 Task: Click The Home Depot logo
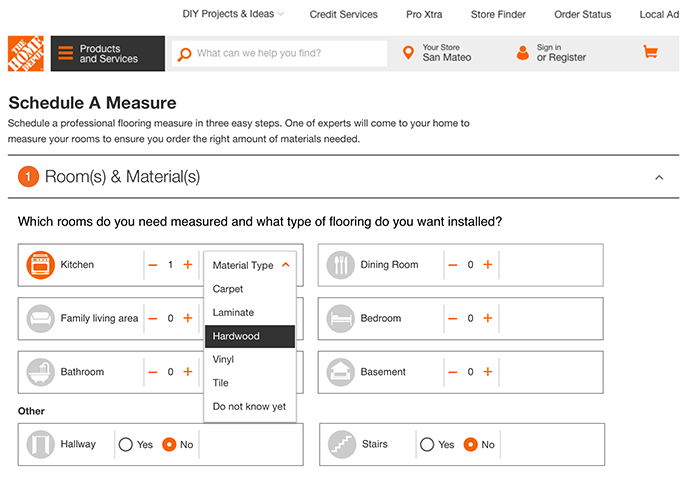coord(25,54)
